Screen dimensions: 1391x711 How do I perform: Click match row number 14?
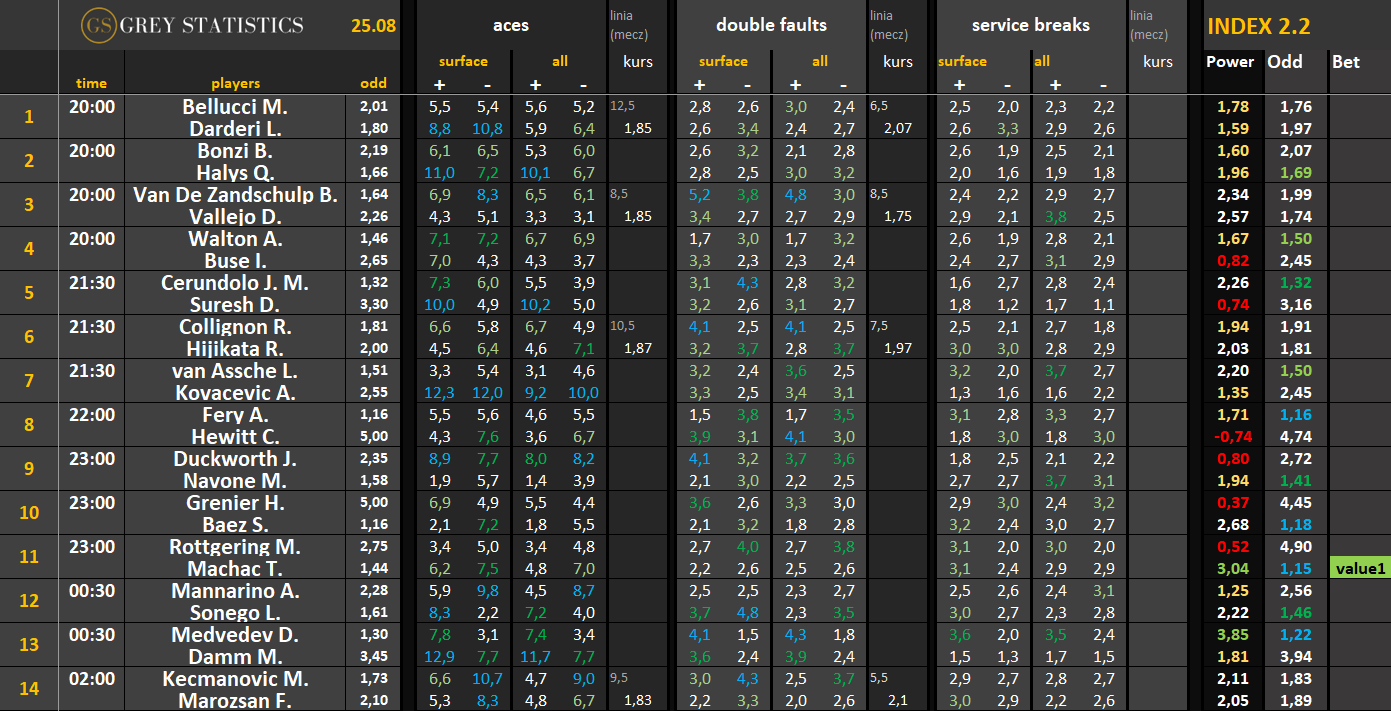[28, 689]
